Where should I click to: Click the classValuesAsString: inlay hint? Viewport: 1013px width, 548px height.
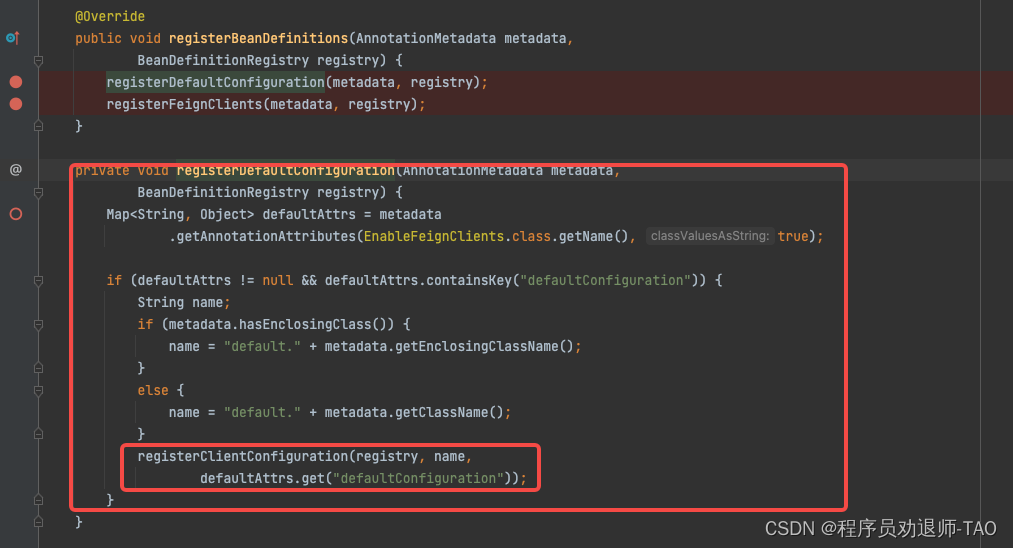pos(709,236)
